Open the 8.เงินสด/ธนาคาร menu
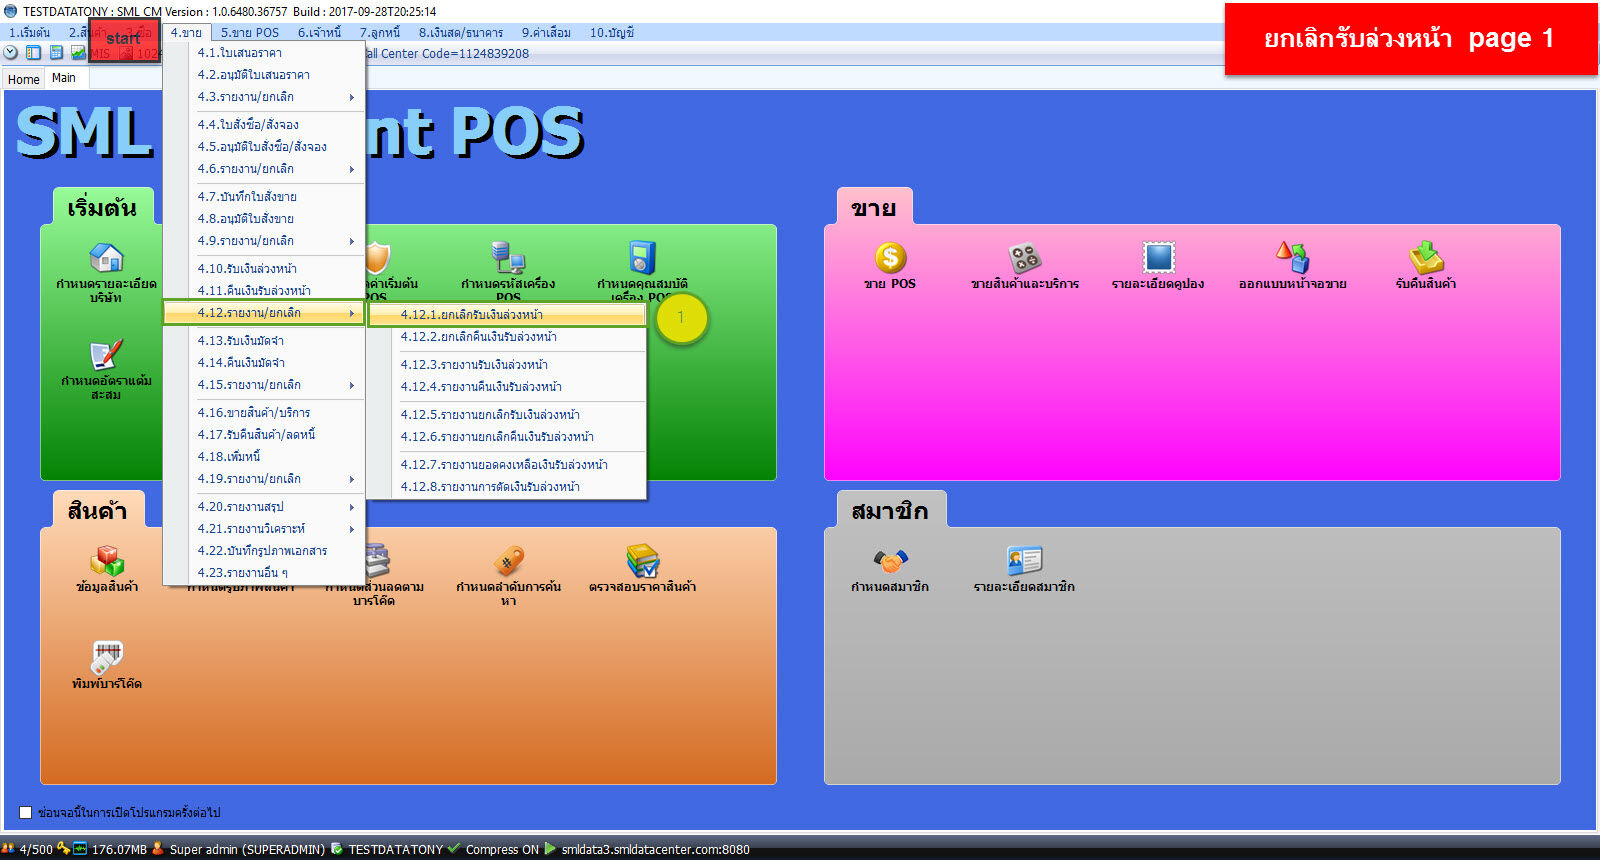 pos(461,33)
